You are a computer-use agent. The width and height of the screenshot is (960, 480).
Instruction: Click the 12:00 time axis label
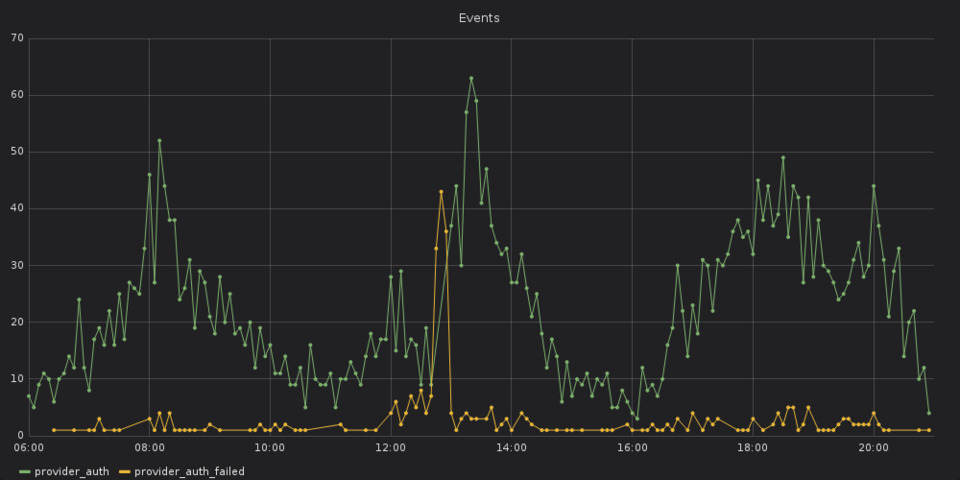coord(391,448)
